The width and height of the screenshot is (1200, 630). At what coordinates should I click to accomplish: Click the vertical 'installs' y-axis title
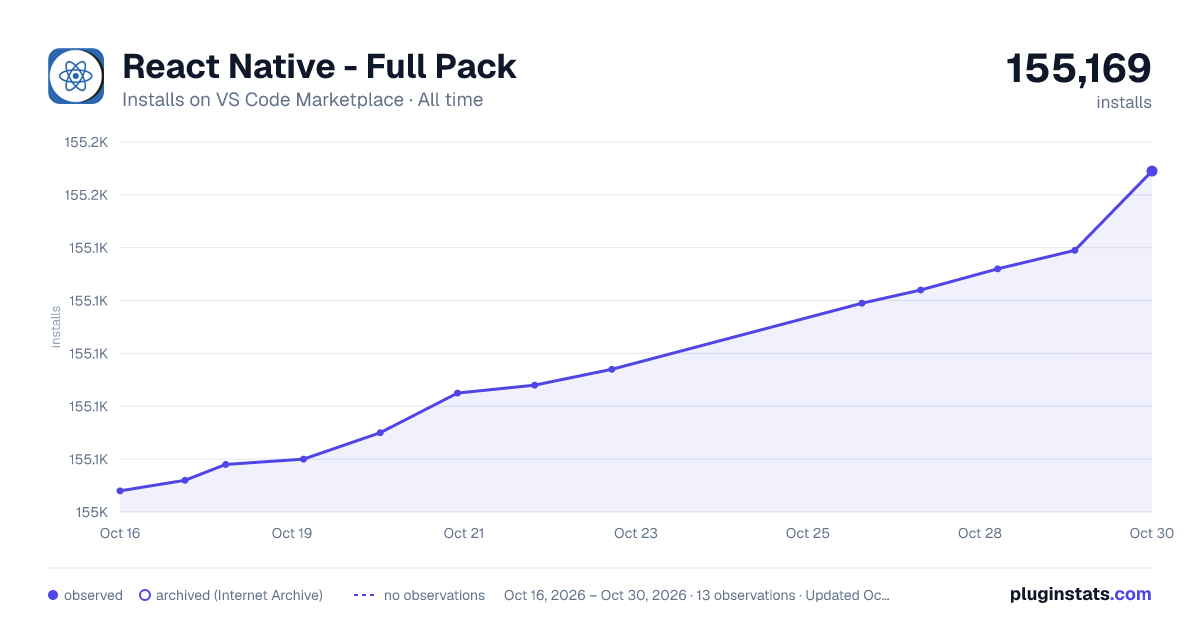56,327
